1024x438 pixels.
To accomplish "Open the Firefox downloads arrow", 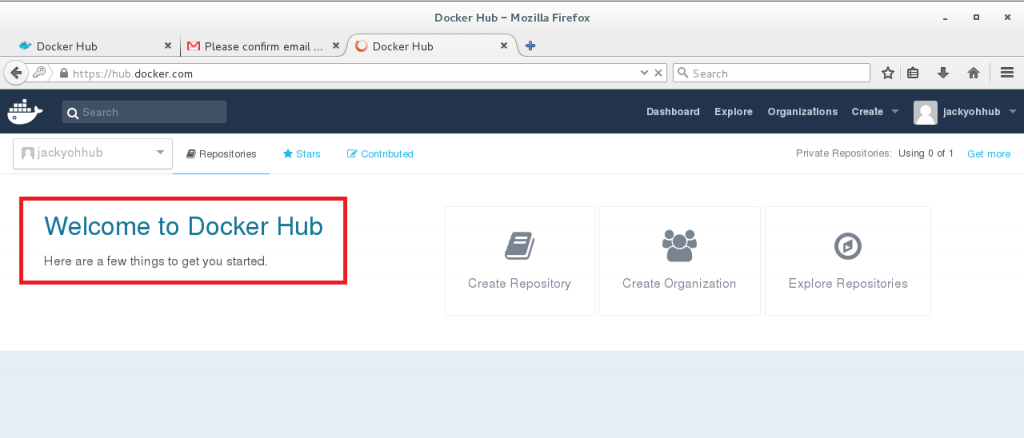I will coord(943,73).
